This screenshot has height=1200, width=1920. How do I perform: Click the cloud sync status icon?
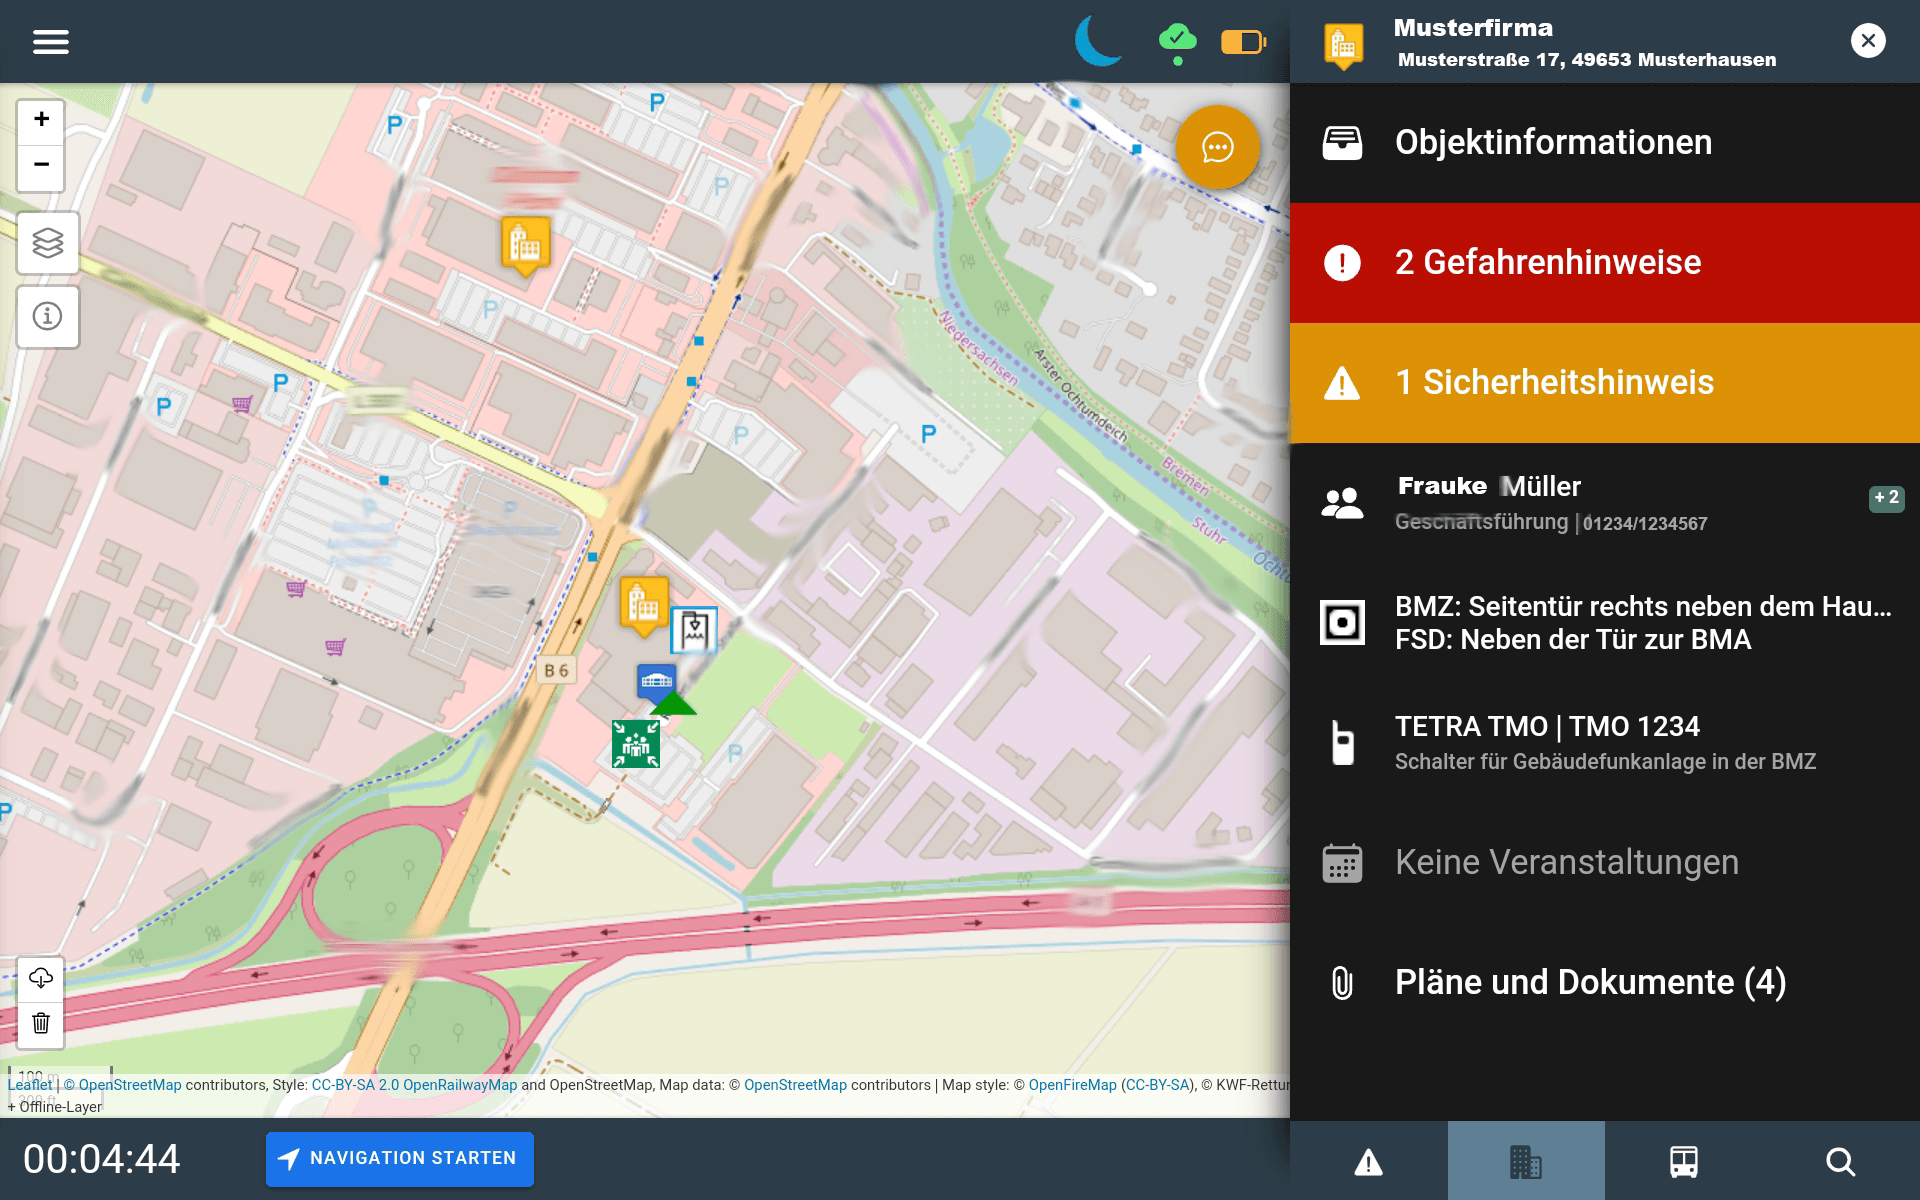point(1177,42)
